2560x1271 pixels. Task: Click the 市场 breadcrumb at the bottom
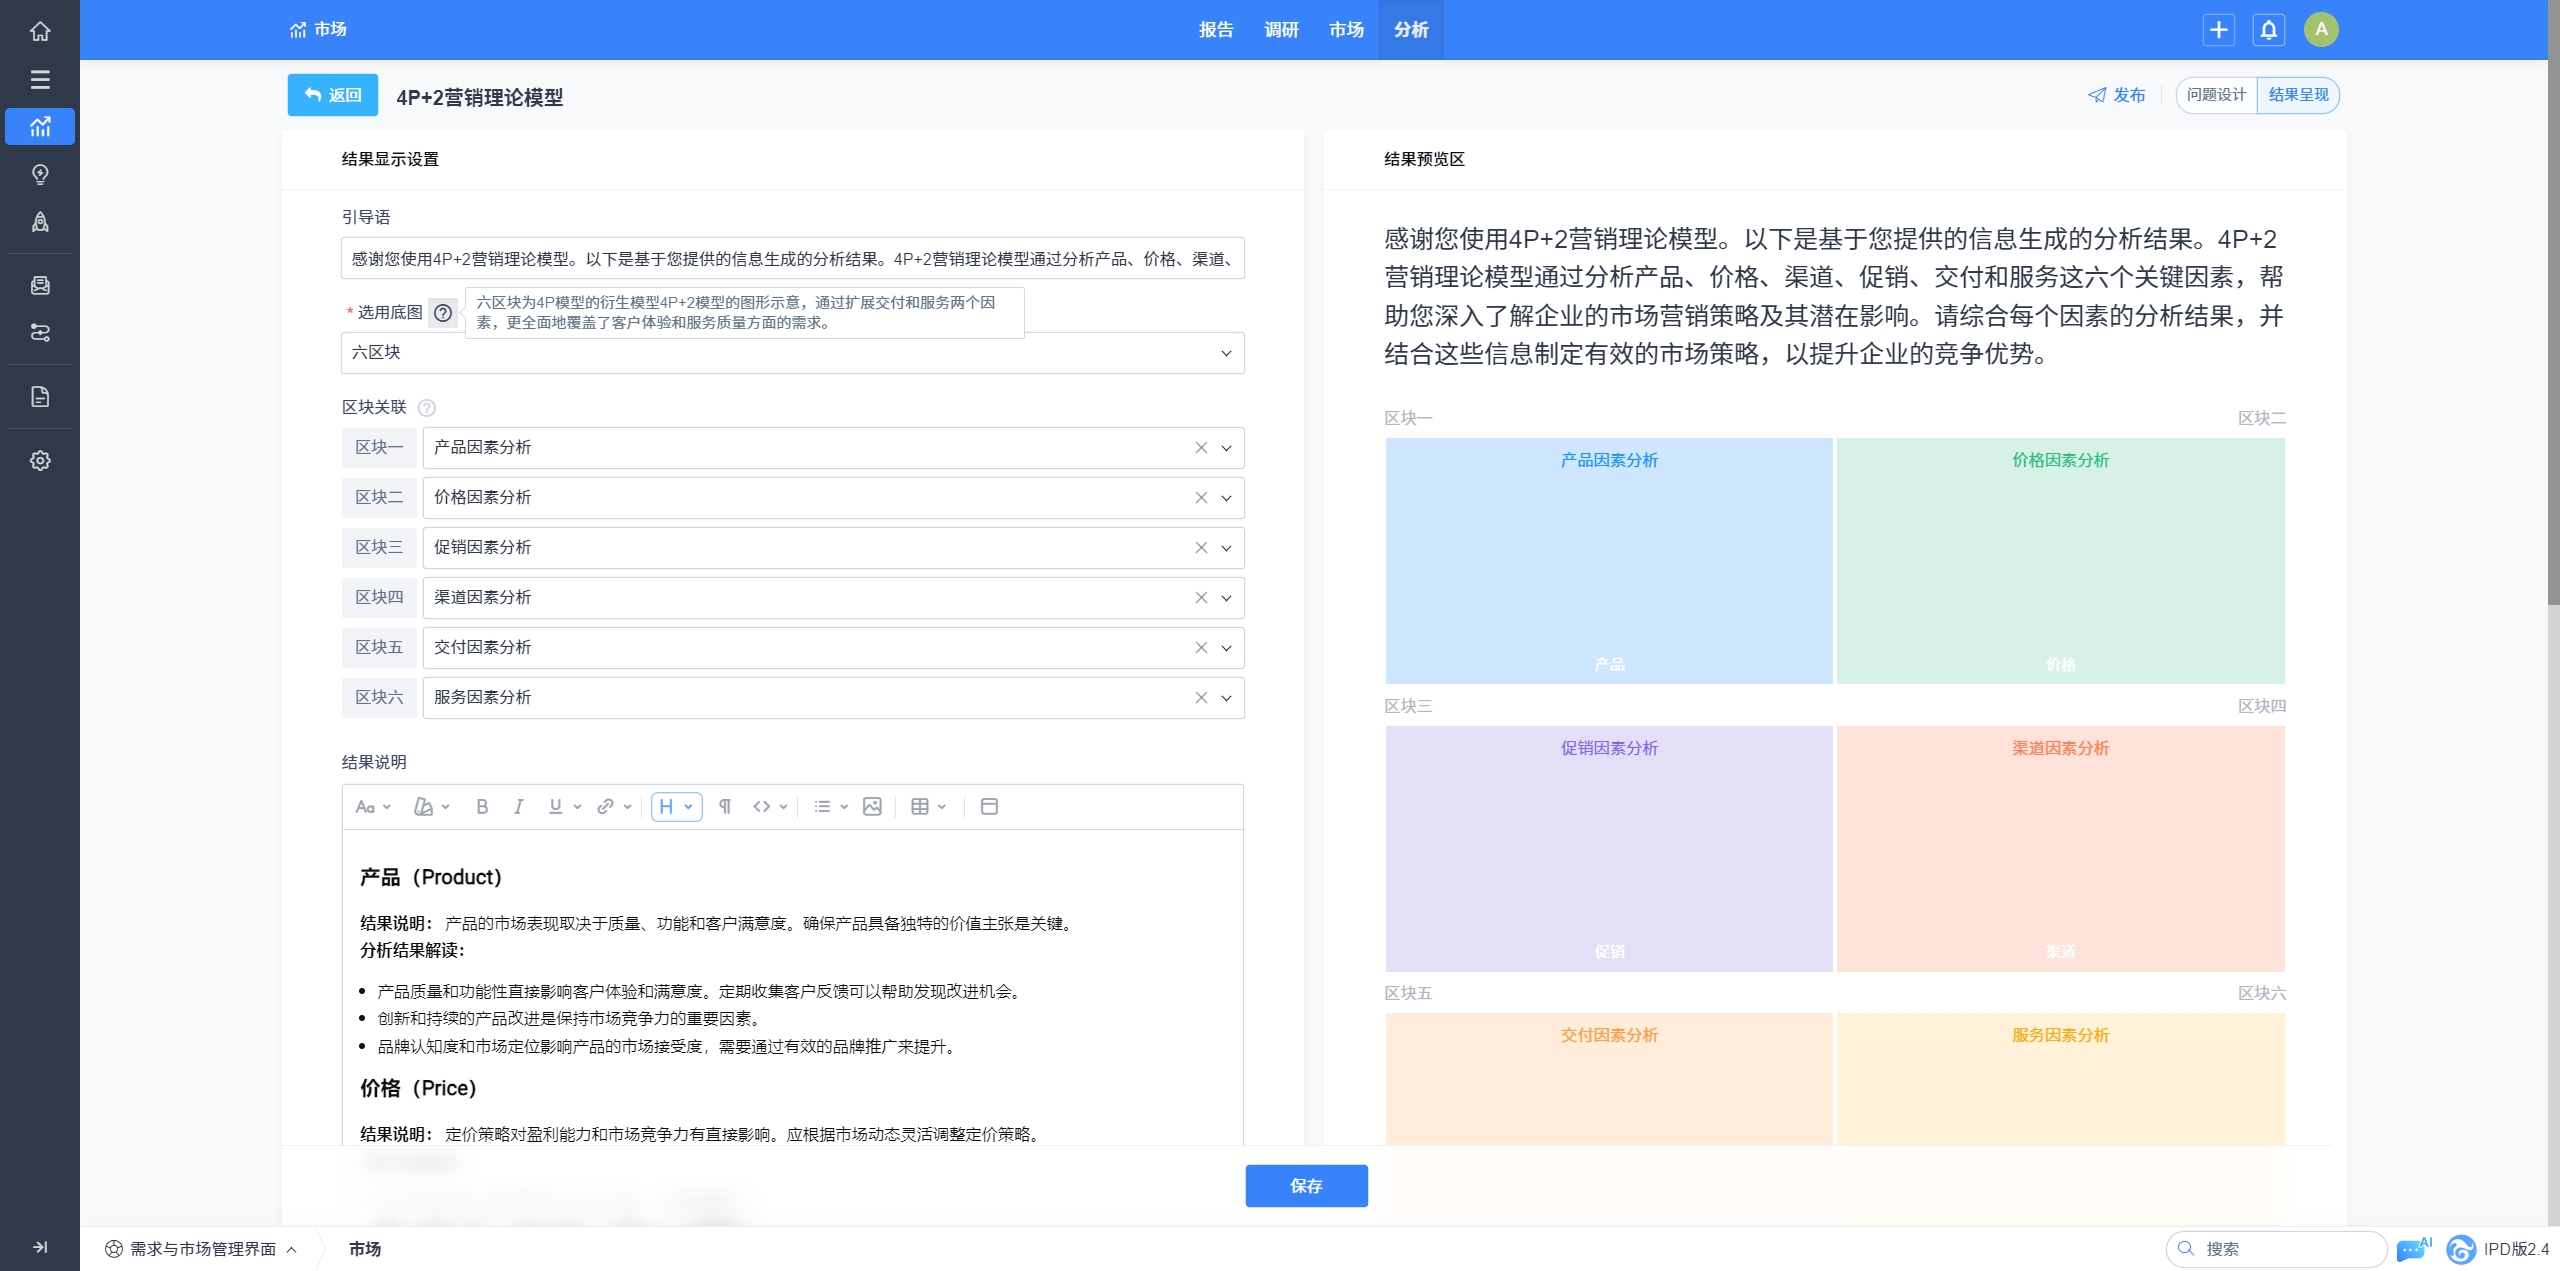[x=365, y=1249]
